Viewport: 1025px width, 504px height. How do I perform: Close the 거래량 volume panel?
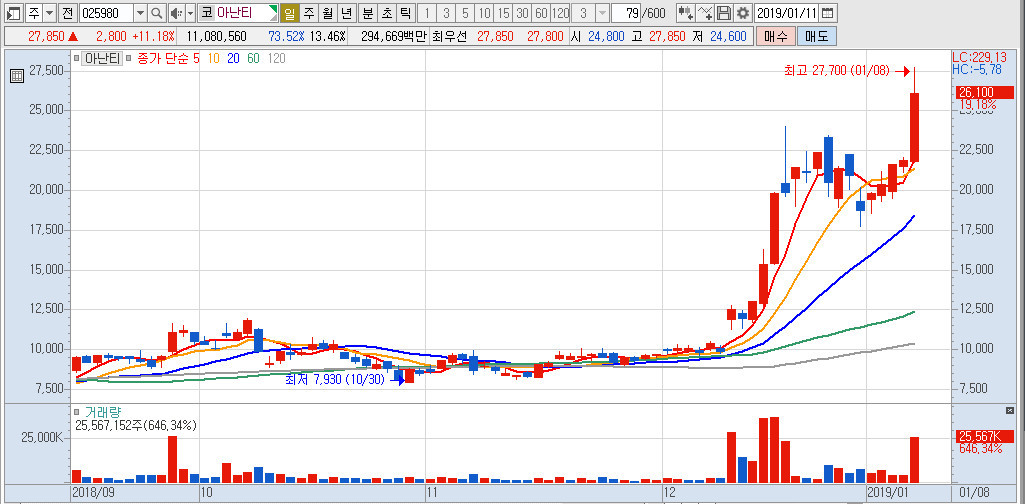[1009, 410]
